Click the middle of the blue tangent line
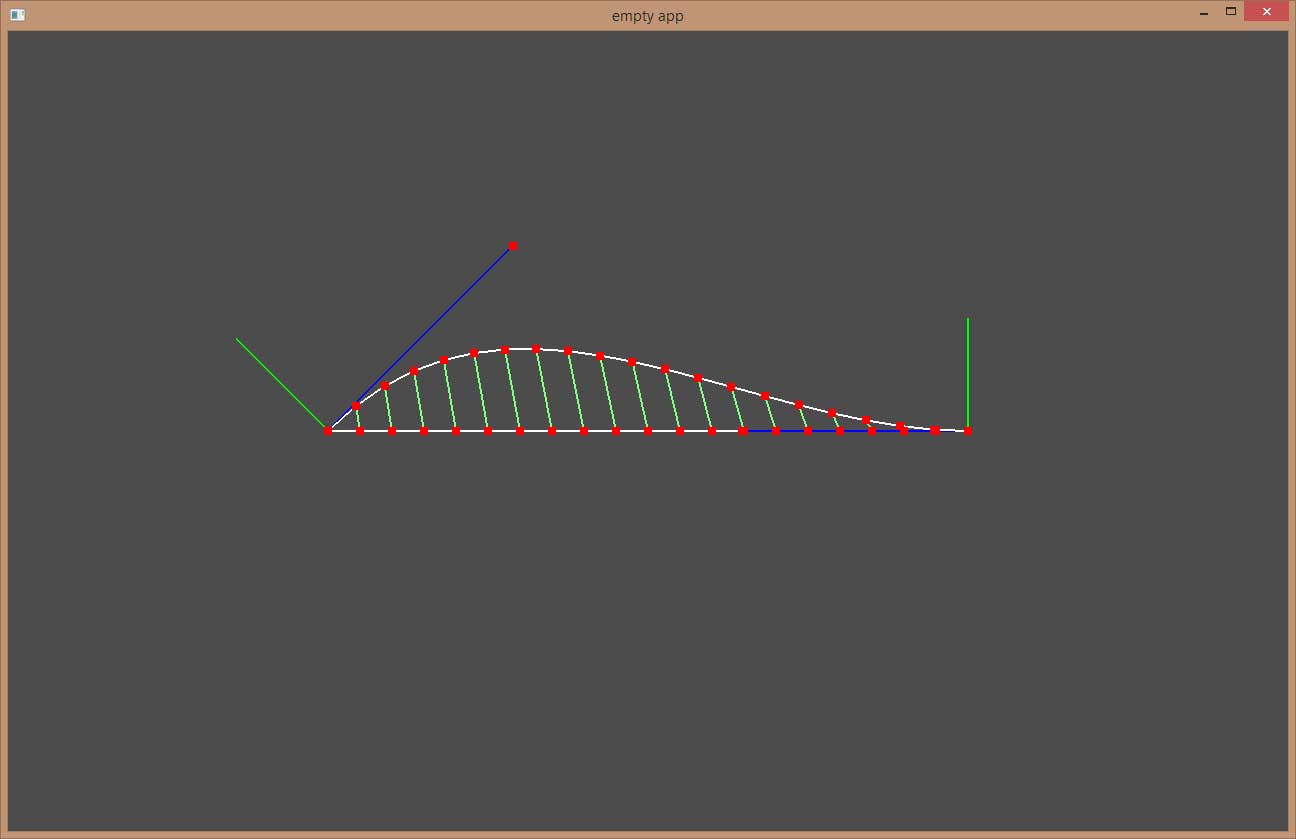The height and width of the screenshot is (839, 1296). [420, 338]
